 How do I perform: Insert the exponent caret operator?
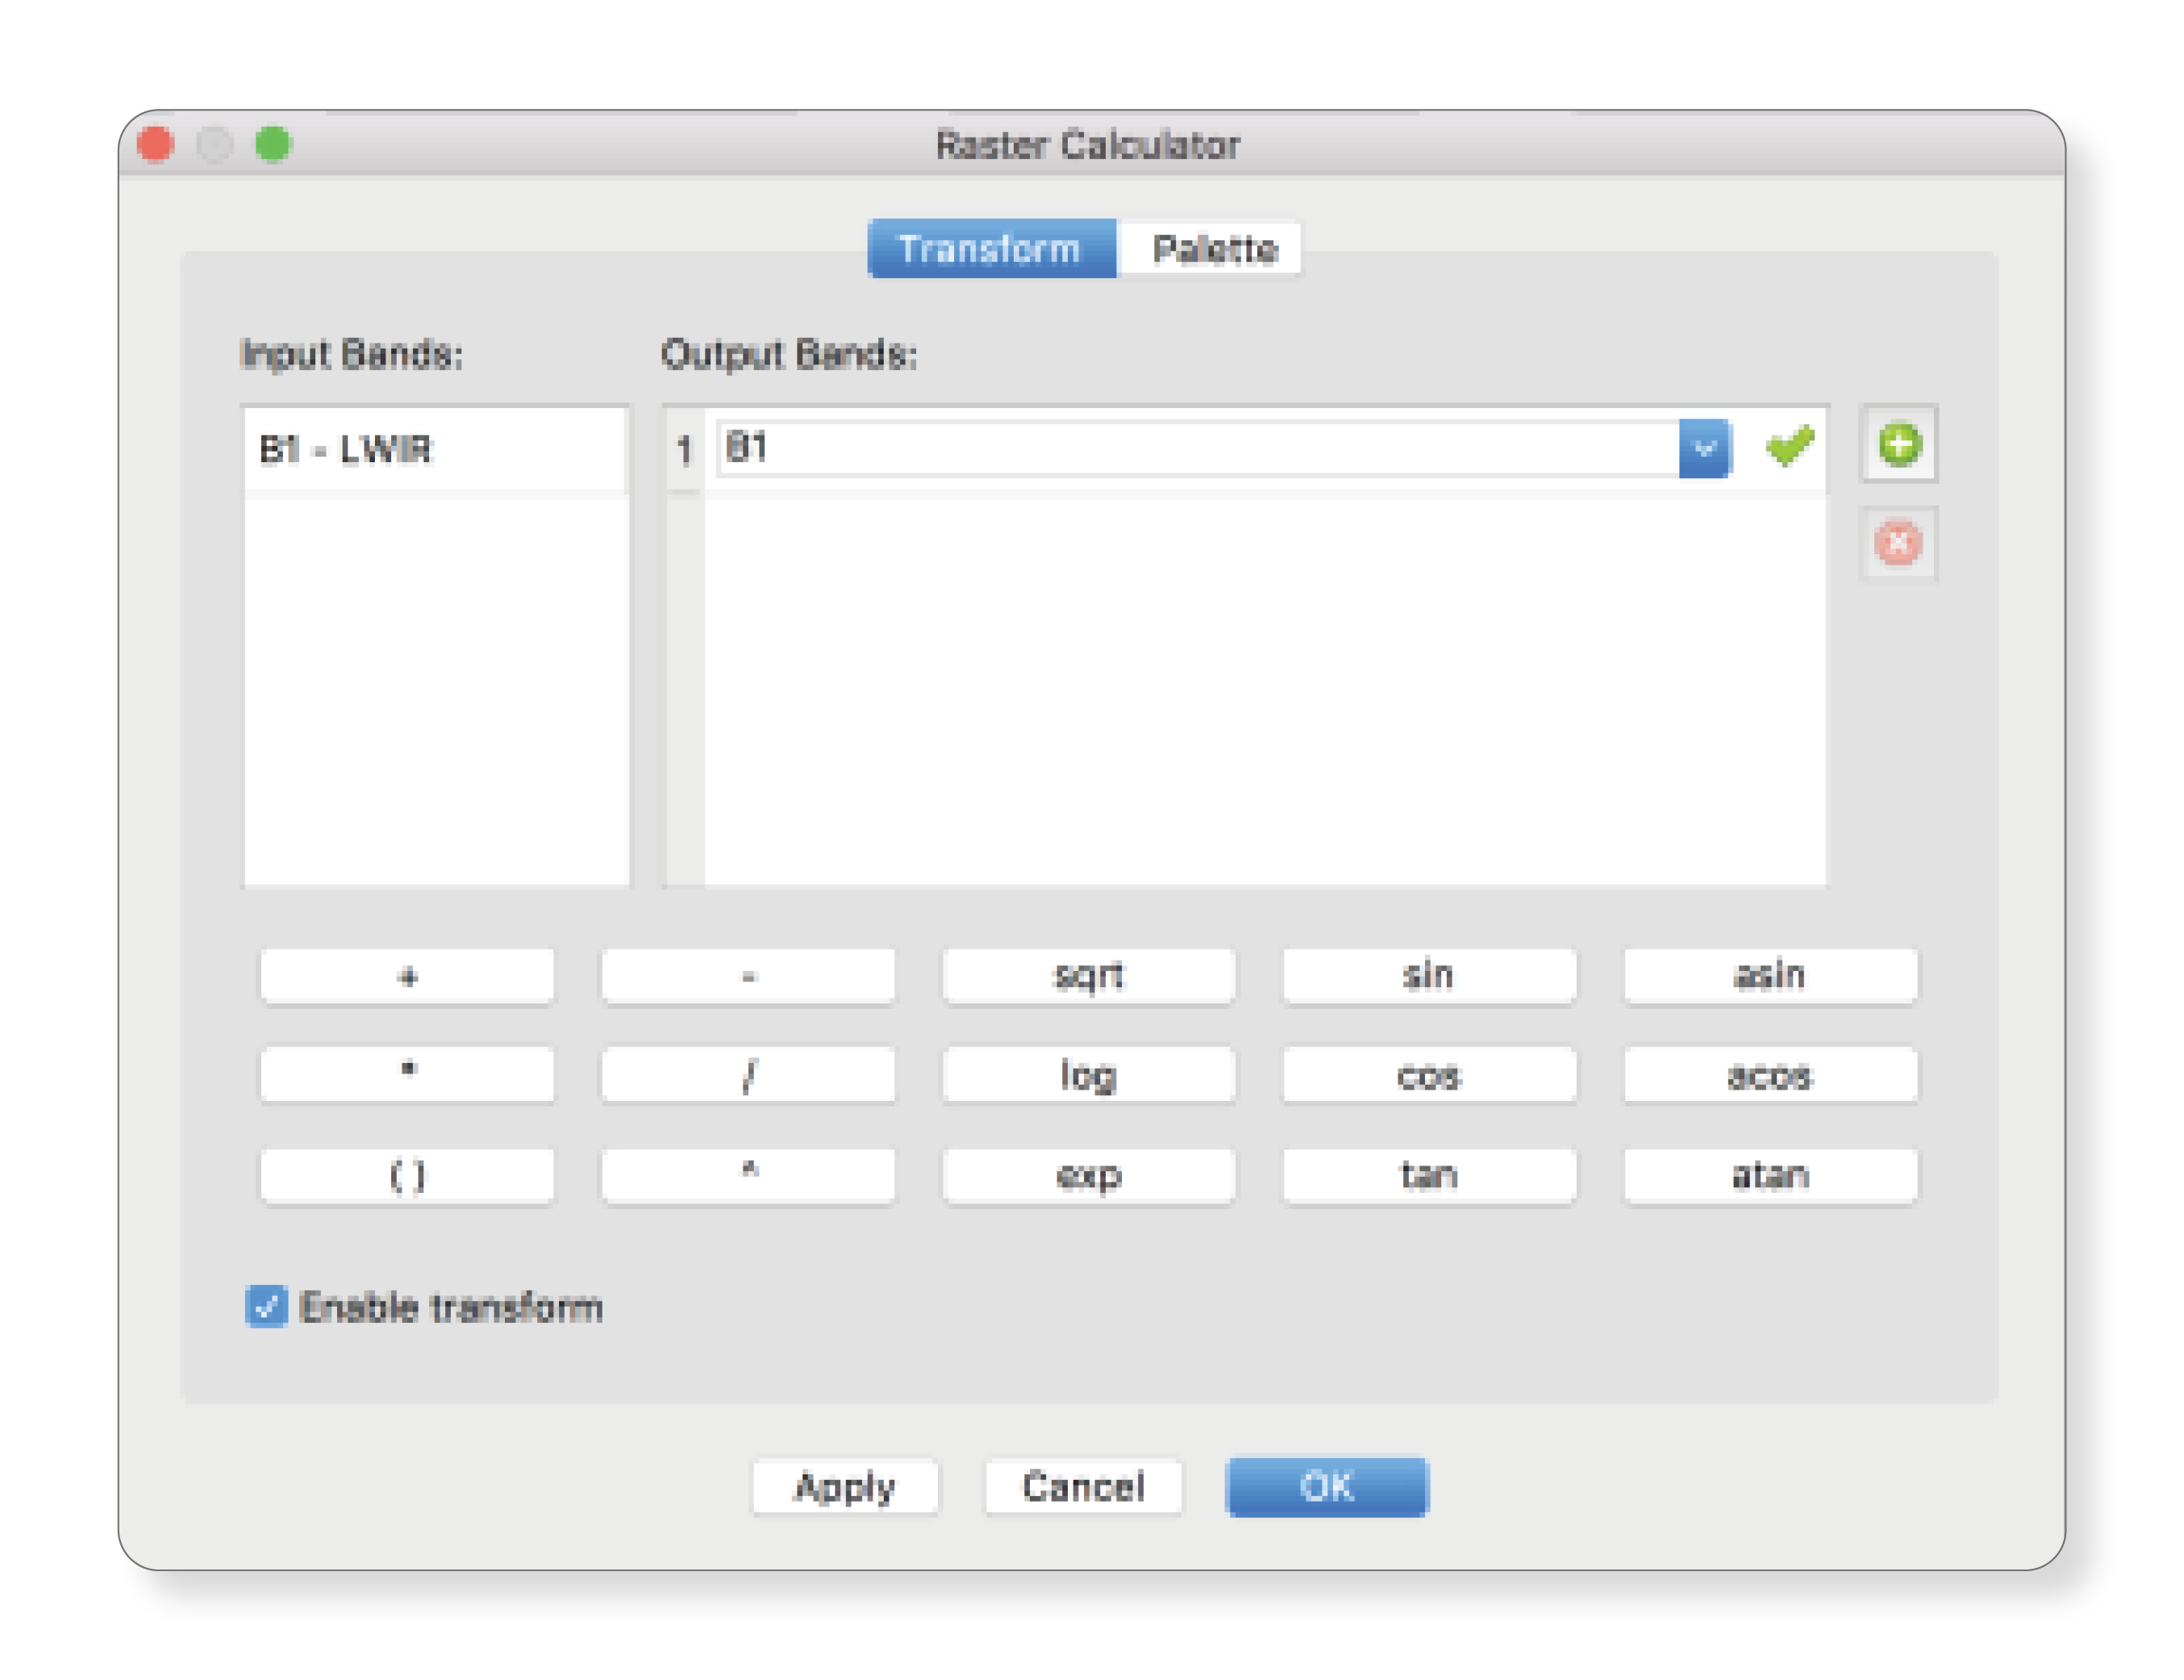[x=748, y=1175]
